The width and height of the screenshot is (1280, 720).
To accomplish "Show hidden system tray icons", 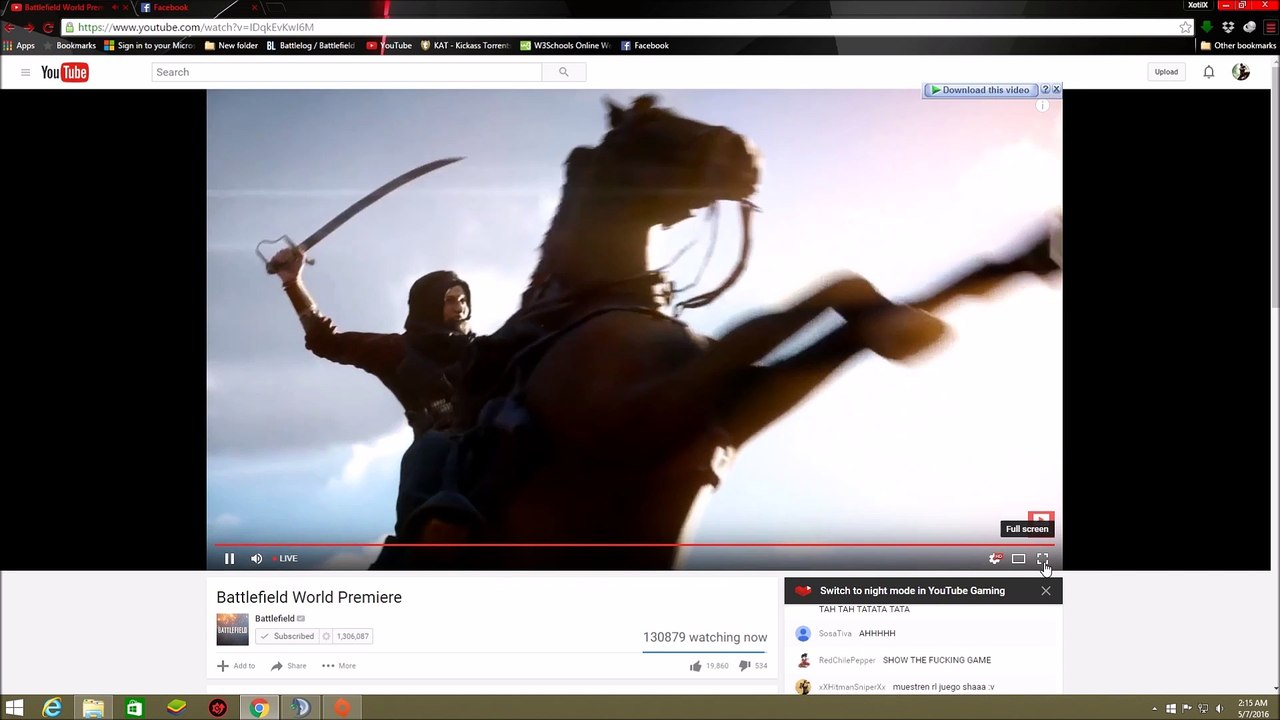I will click(1154, 709).
